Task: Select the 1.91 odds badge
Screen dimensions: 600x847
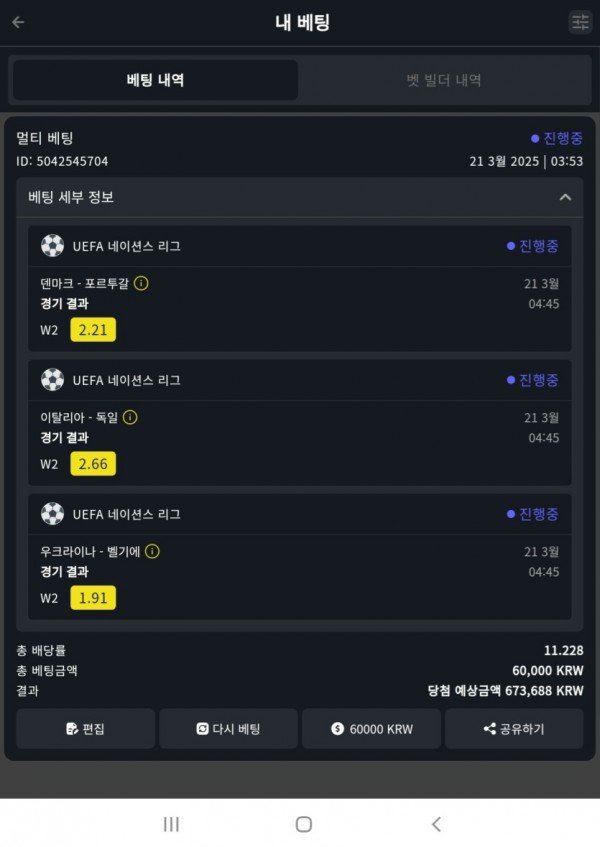Action: [93, 598]
